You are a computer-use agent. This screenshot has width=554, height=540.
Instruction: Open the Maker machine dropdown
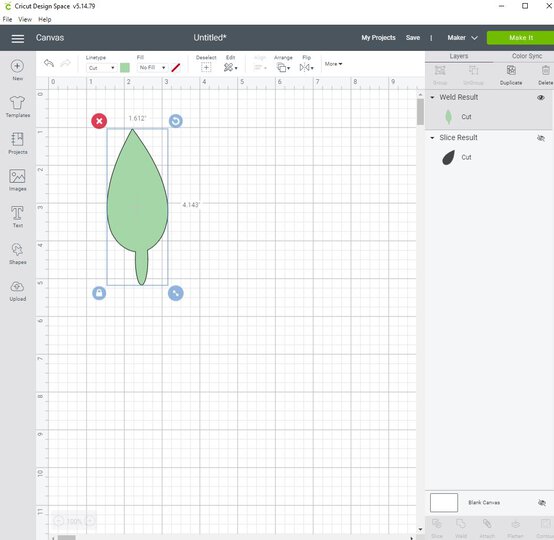coord(462,38)
